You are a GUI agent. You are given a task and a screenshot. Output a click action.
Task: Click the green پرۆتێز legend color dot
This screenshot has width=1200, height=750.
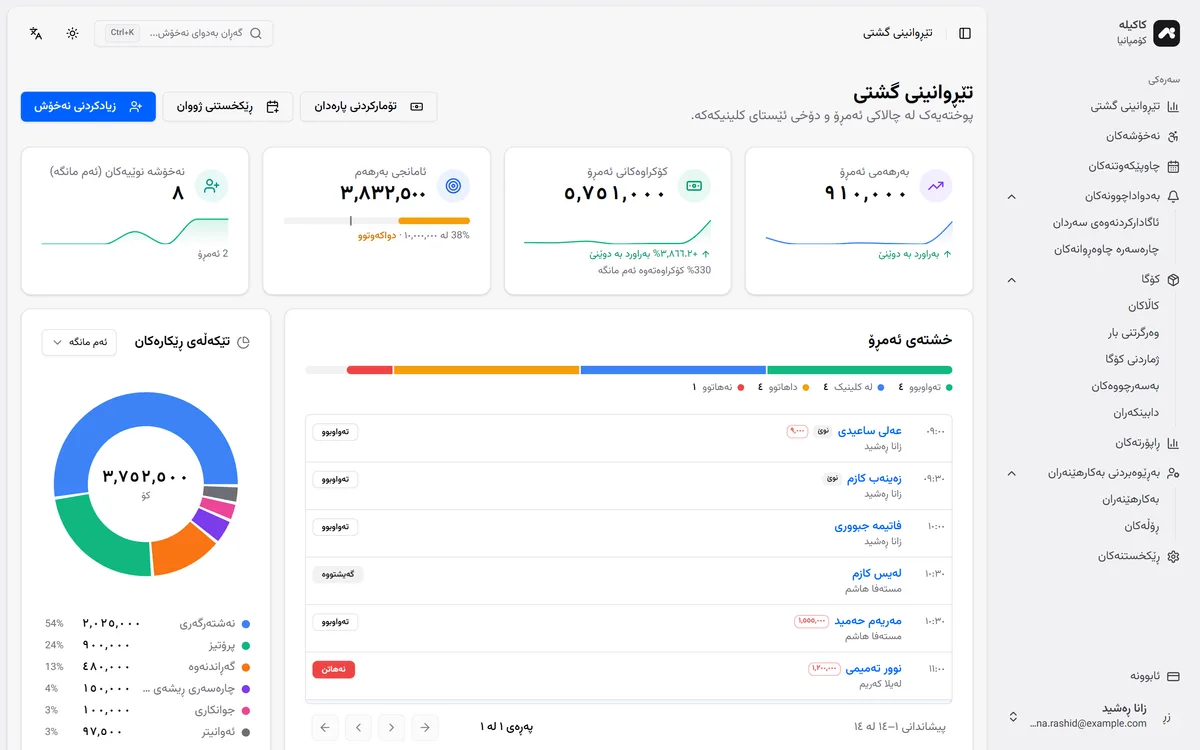pos(246,646)
